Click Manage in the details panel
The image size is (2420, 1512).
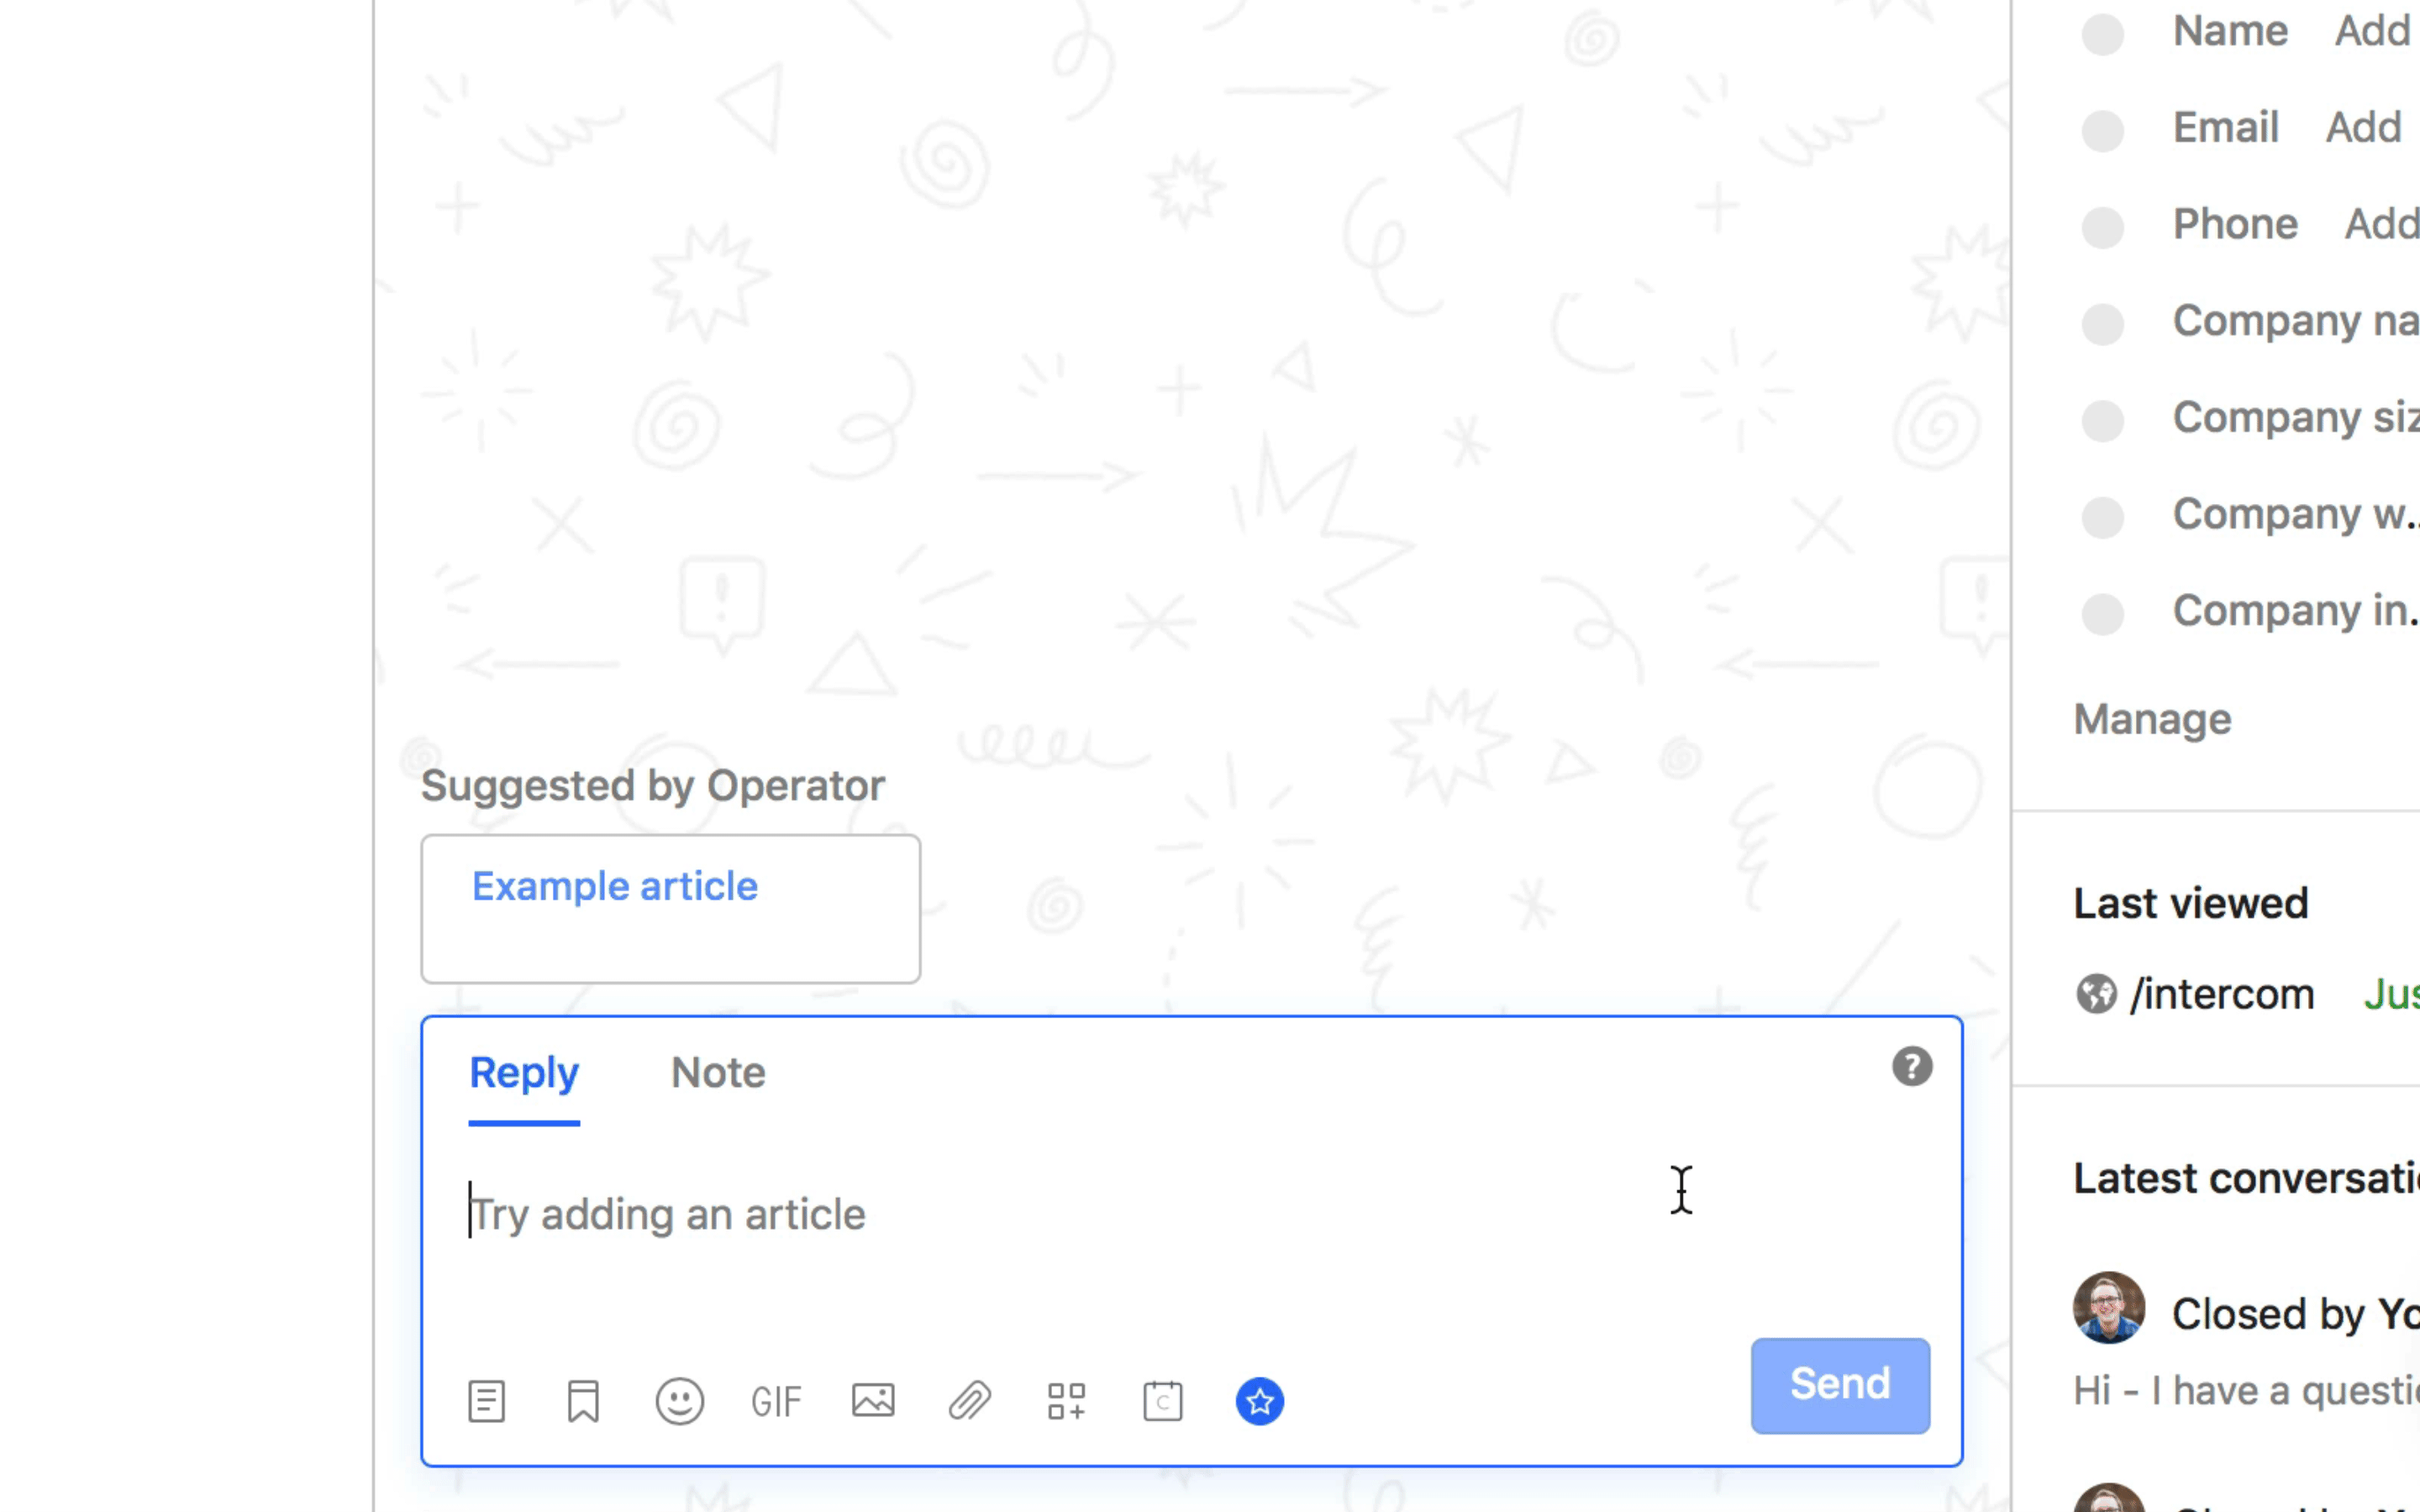(x=2152, y=719)
